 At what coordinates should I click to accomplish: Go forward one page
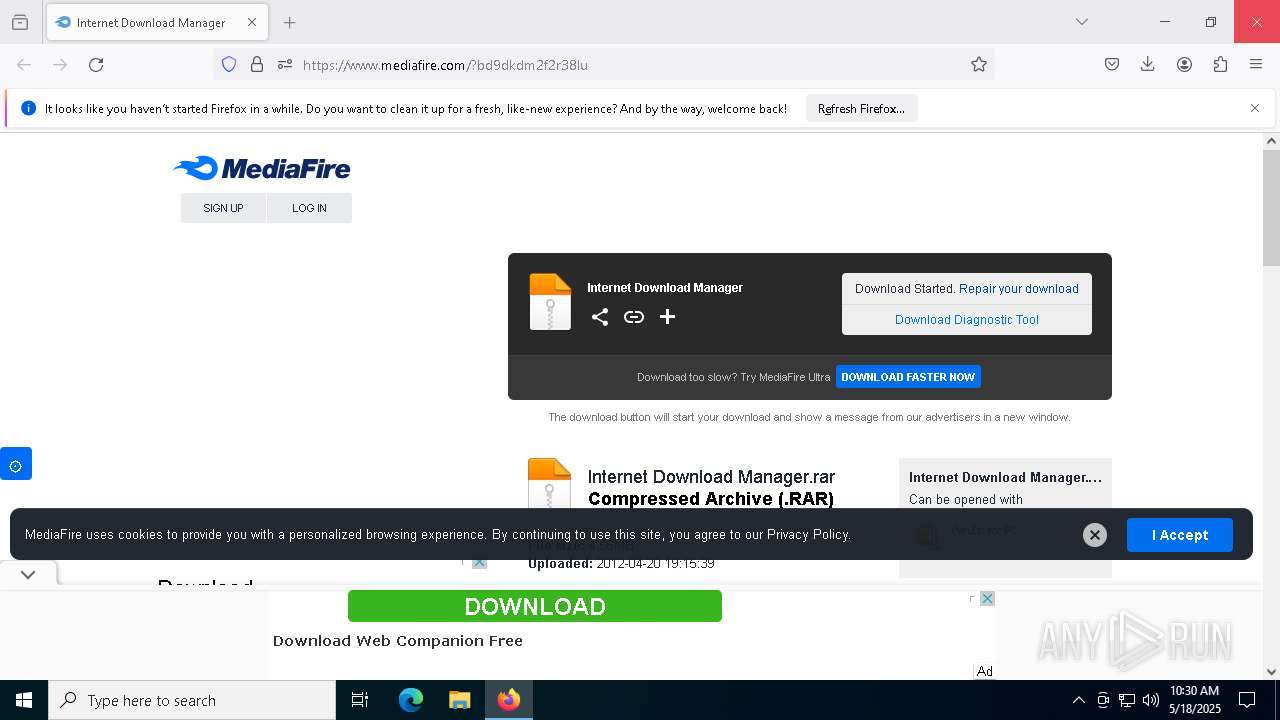point(60,64)
